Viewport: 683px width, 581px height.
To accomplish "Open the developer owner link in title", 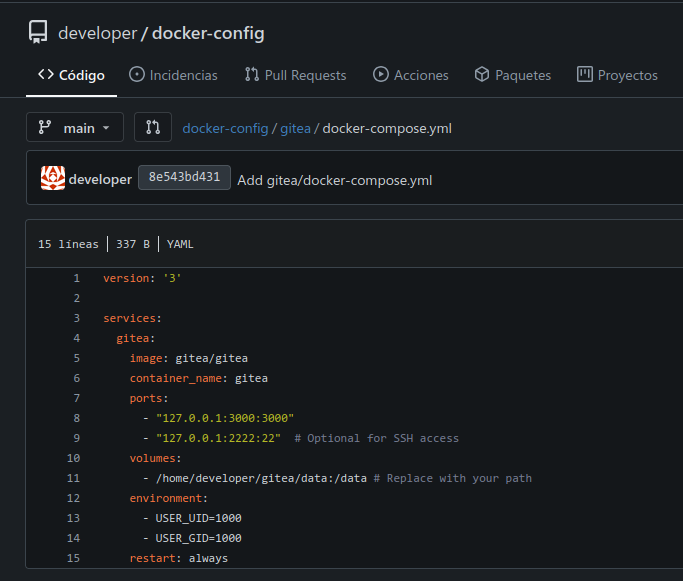I will (97, 33).
